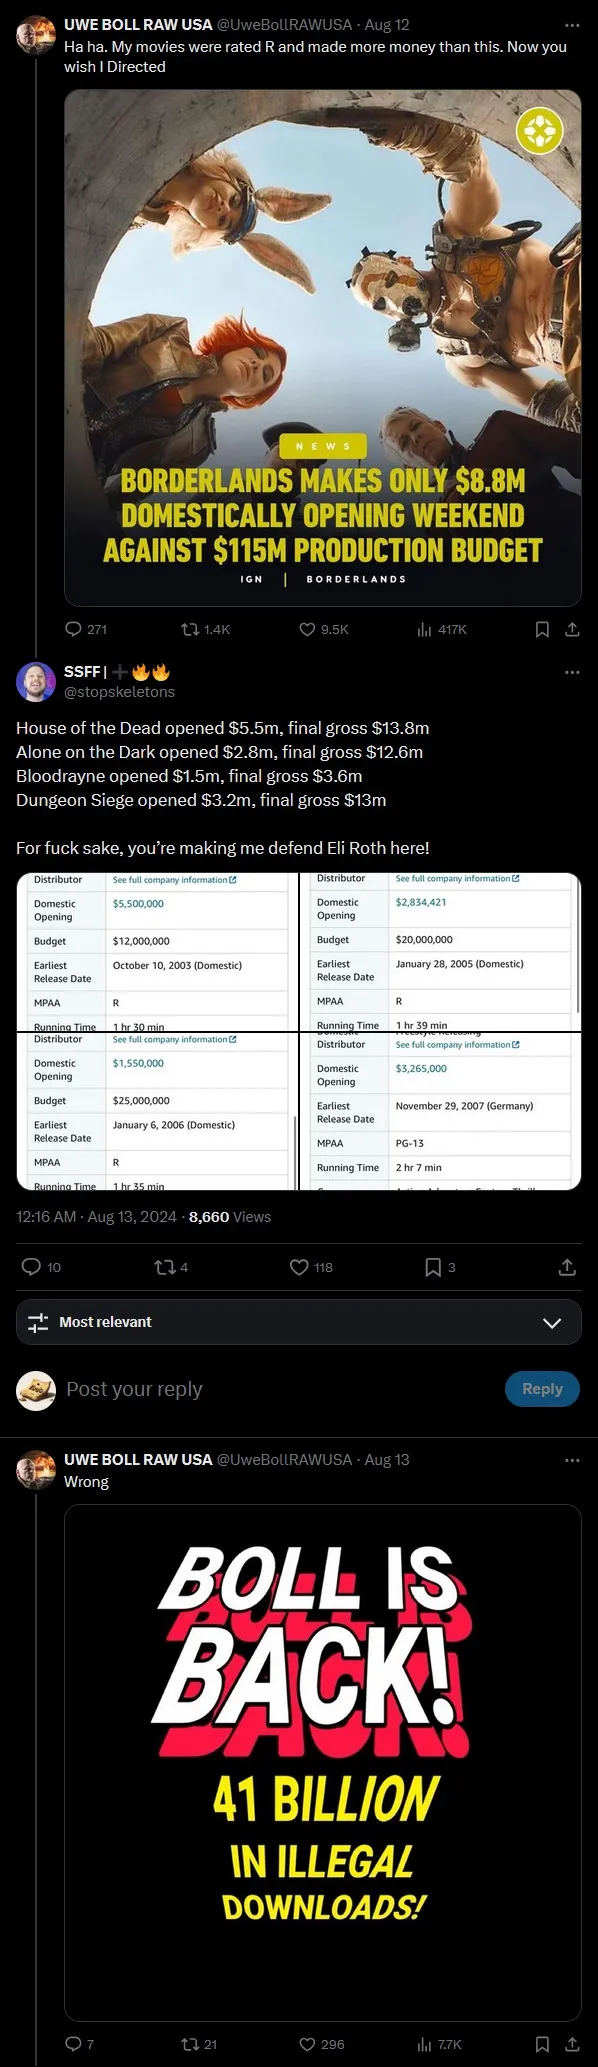Click the Reply button
This screenshot has height=2067, width=598.
point(542,1389)
